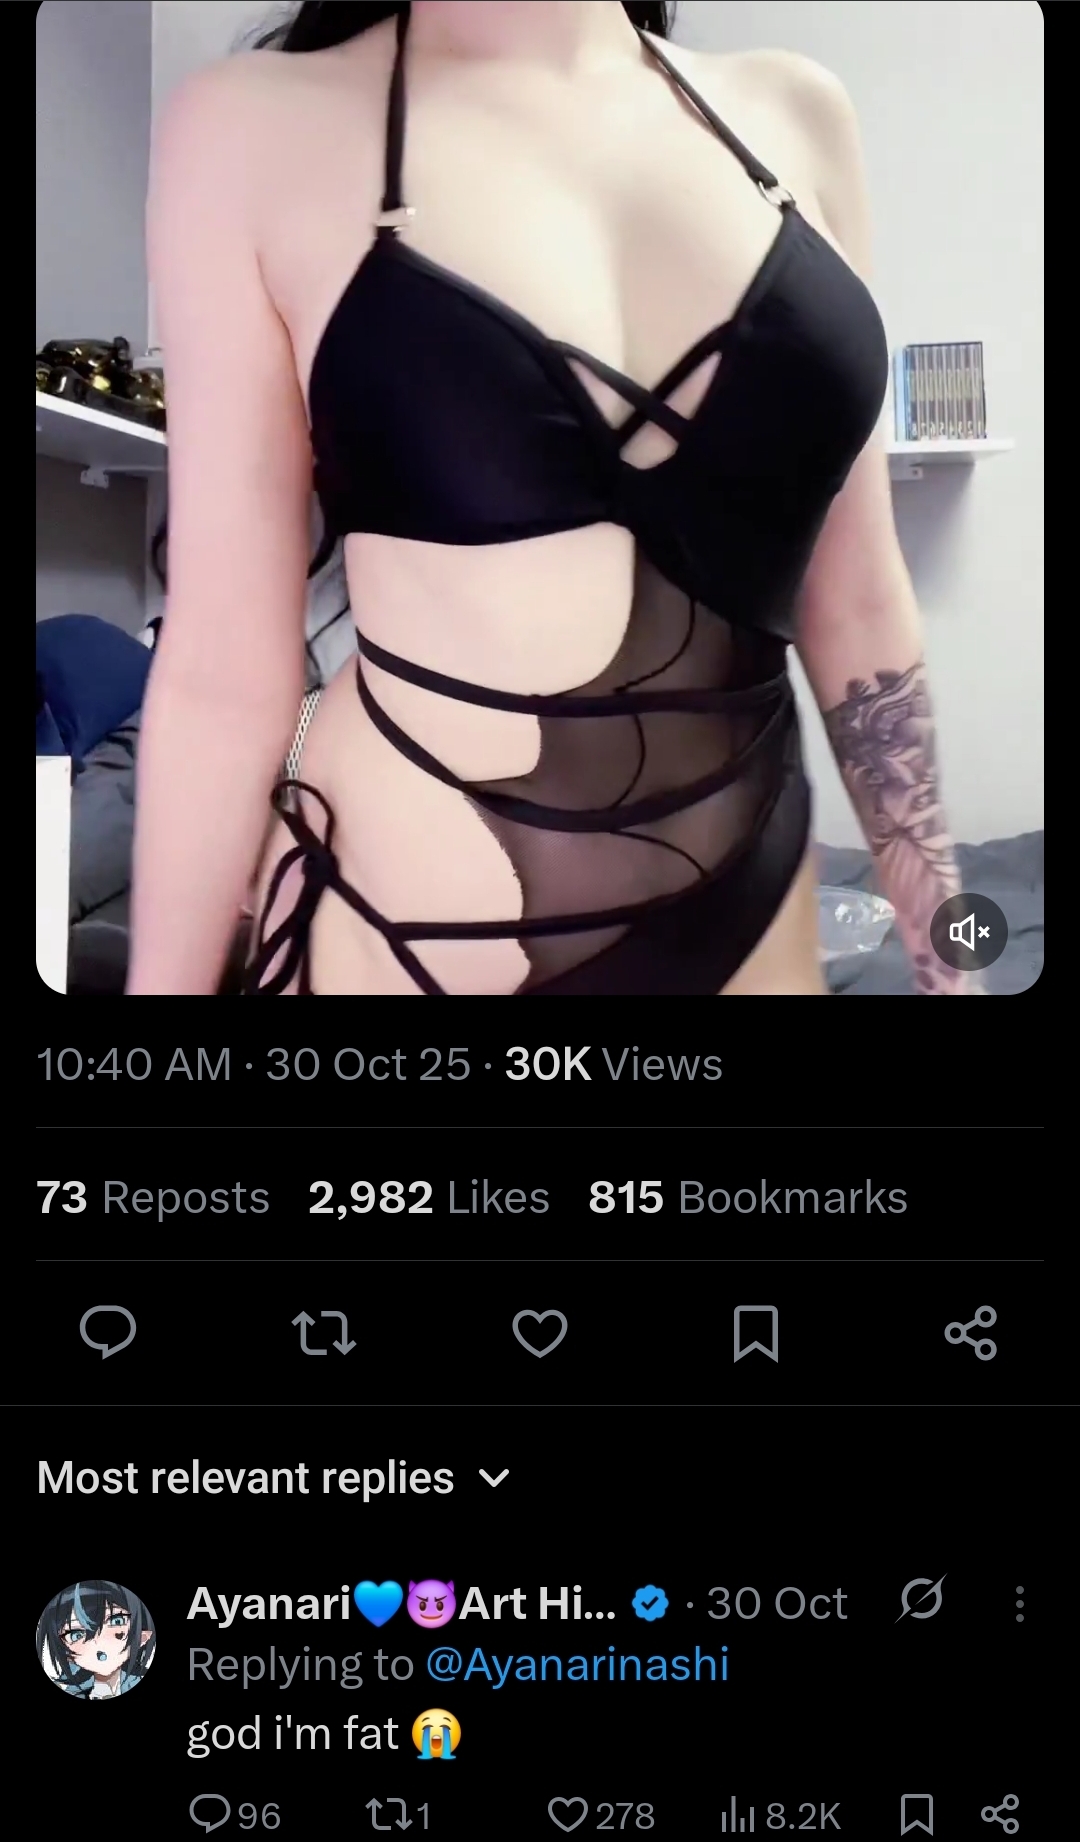Viewport: 1080px width, 1842px height.
Task: Open Ayanari's anime avatar profile picture
Action: click(96, 1640)
